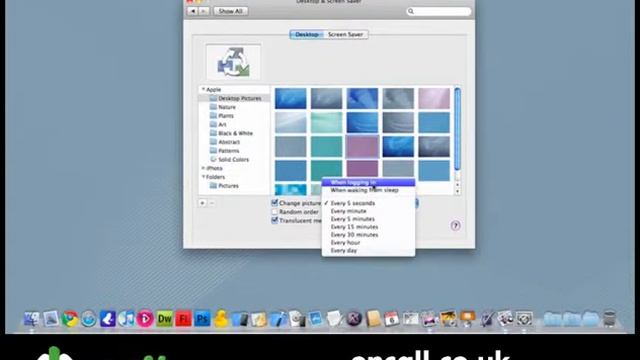Open iCal calendar icon in Dock
This screenshot has width=640, height=360.
391,319
